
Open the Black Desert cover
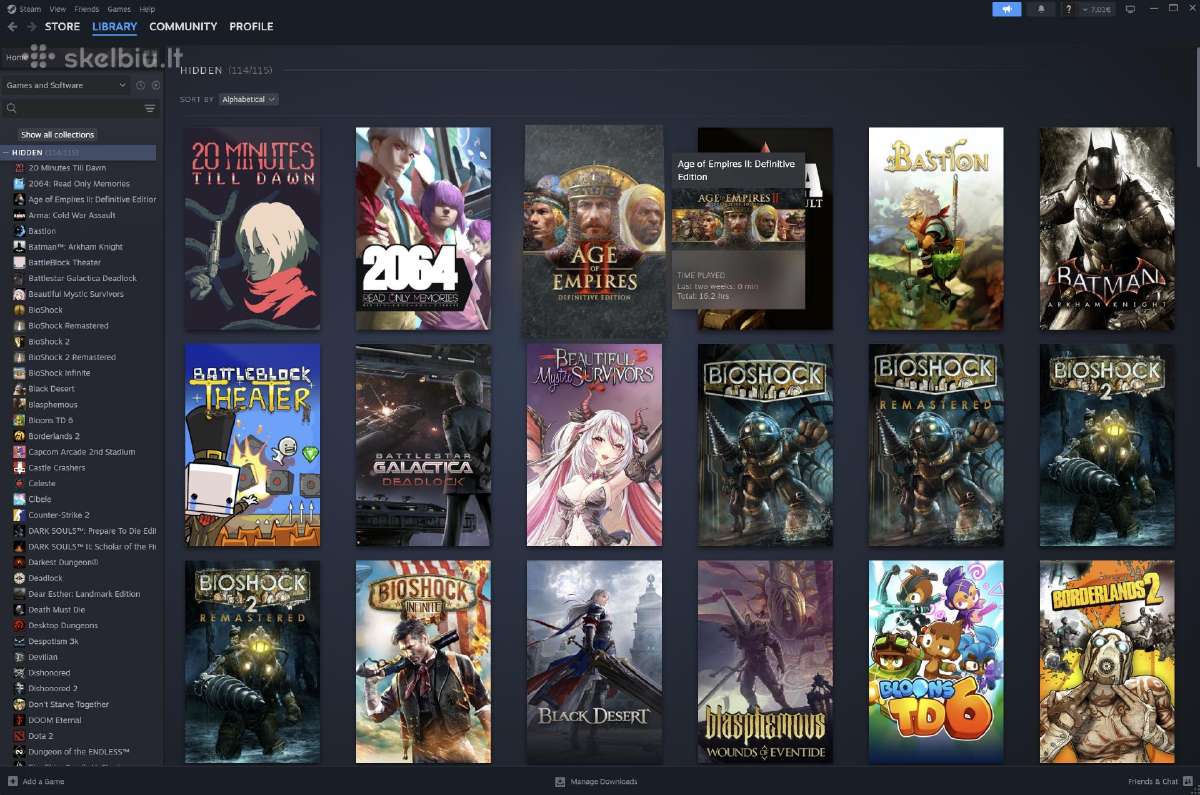[x=594, y=662]
